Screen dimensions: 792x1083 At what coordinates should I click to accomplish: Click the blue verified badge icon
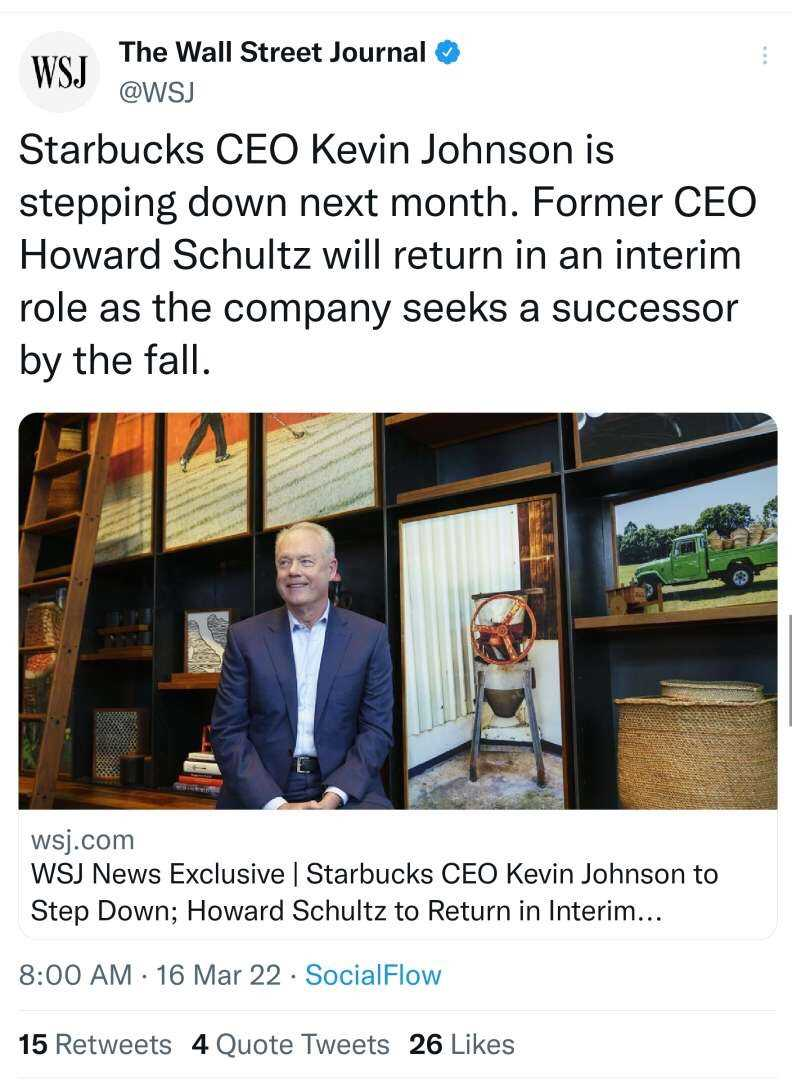click(448, 52)
